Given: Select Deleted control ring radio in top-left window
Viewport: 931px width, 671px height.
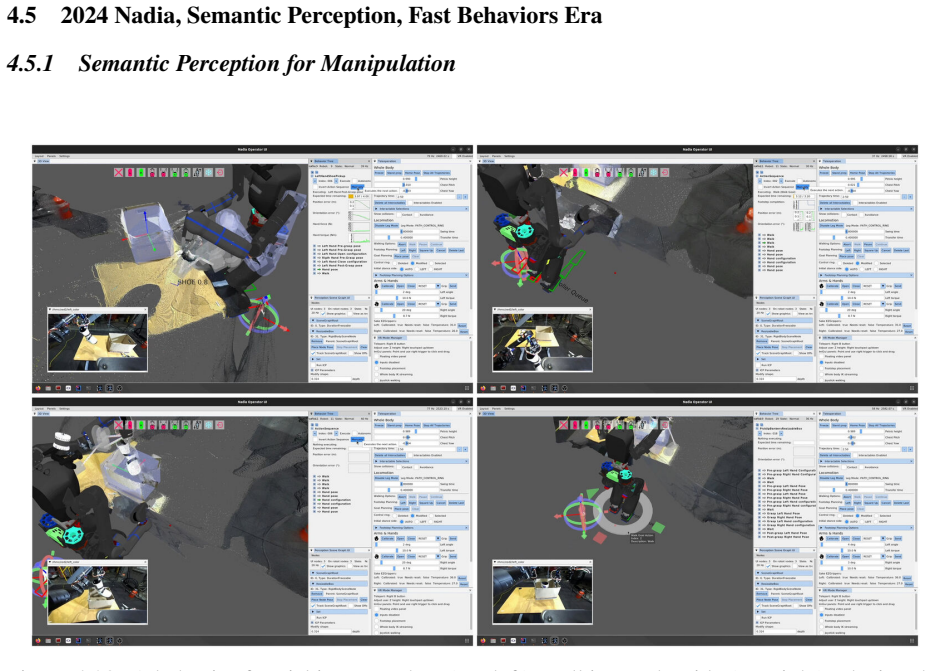Looking at the screenshot, I should [394, 263].
